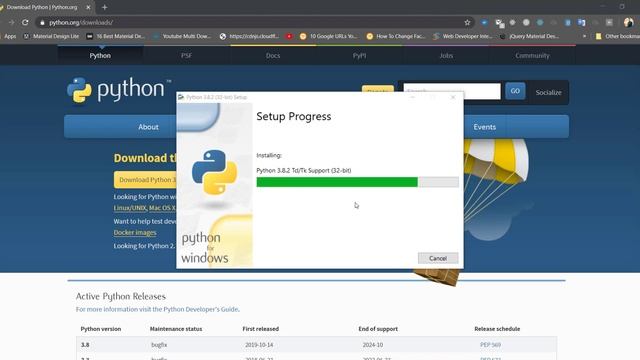Viewport: 640px width, 360px height.
Task: Open the Linux/UNIX download link
Action: point(130,208)
